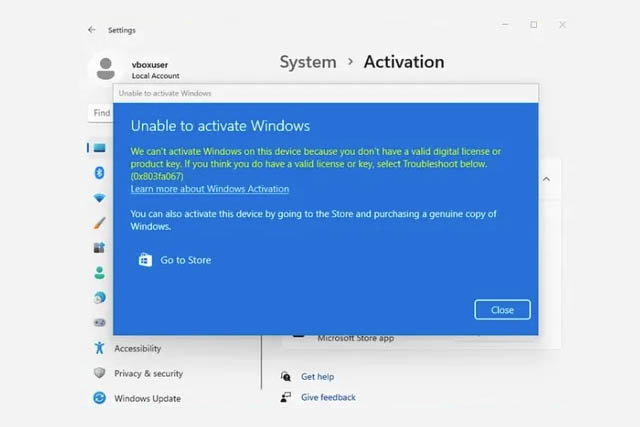The width and height of the screenshot is (640, 427).
Task: Select the System icon in sidebar
Action: click(x=99, y=148)
